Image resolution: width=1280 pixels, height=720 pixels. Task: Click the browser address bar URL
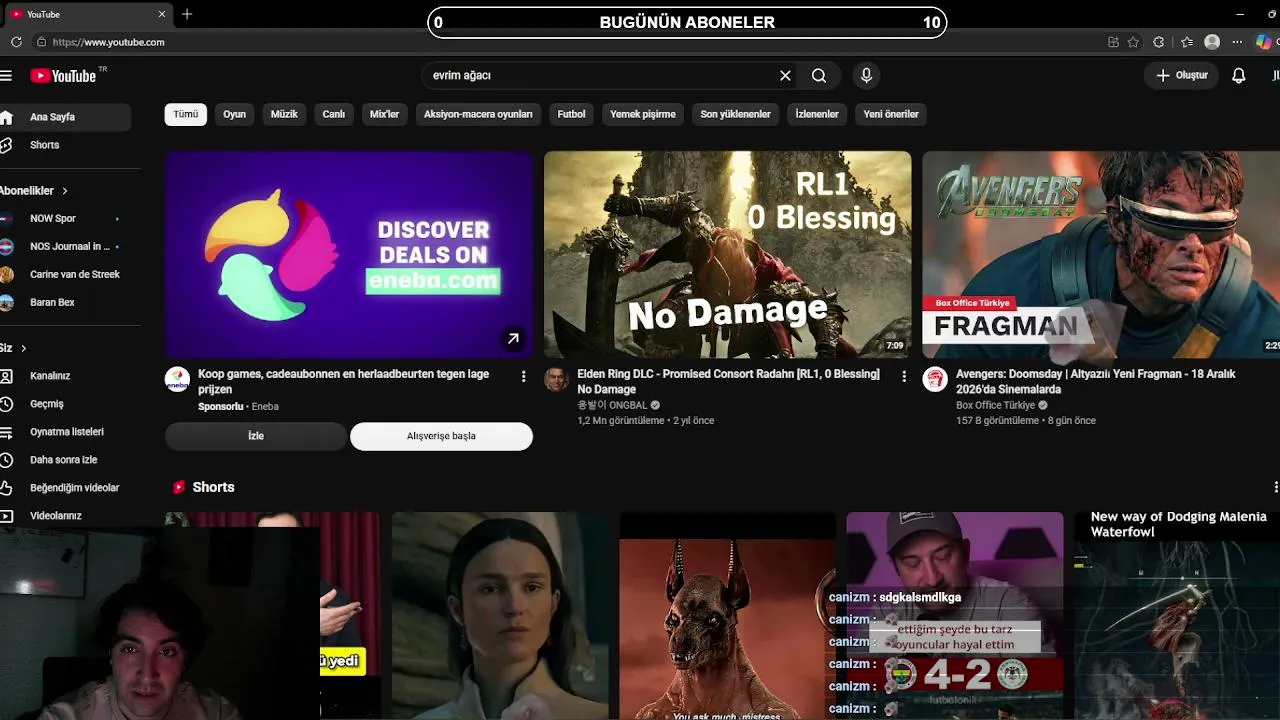108,42
